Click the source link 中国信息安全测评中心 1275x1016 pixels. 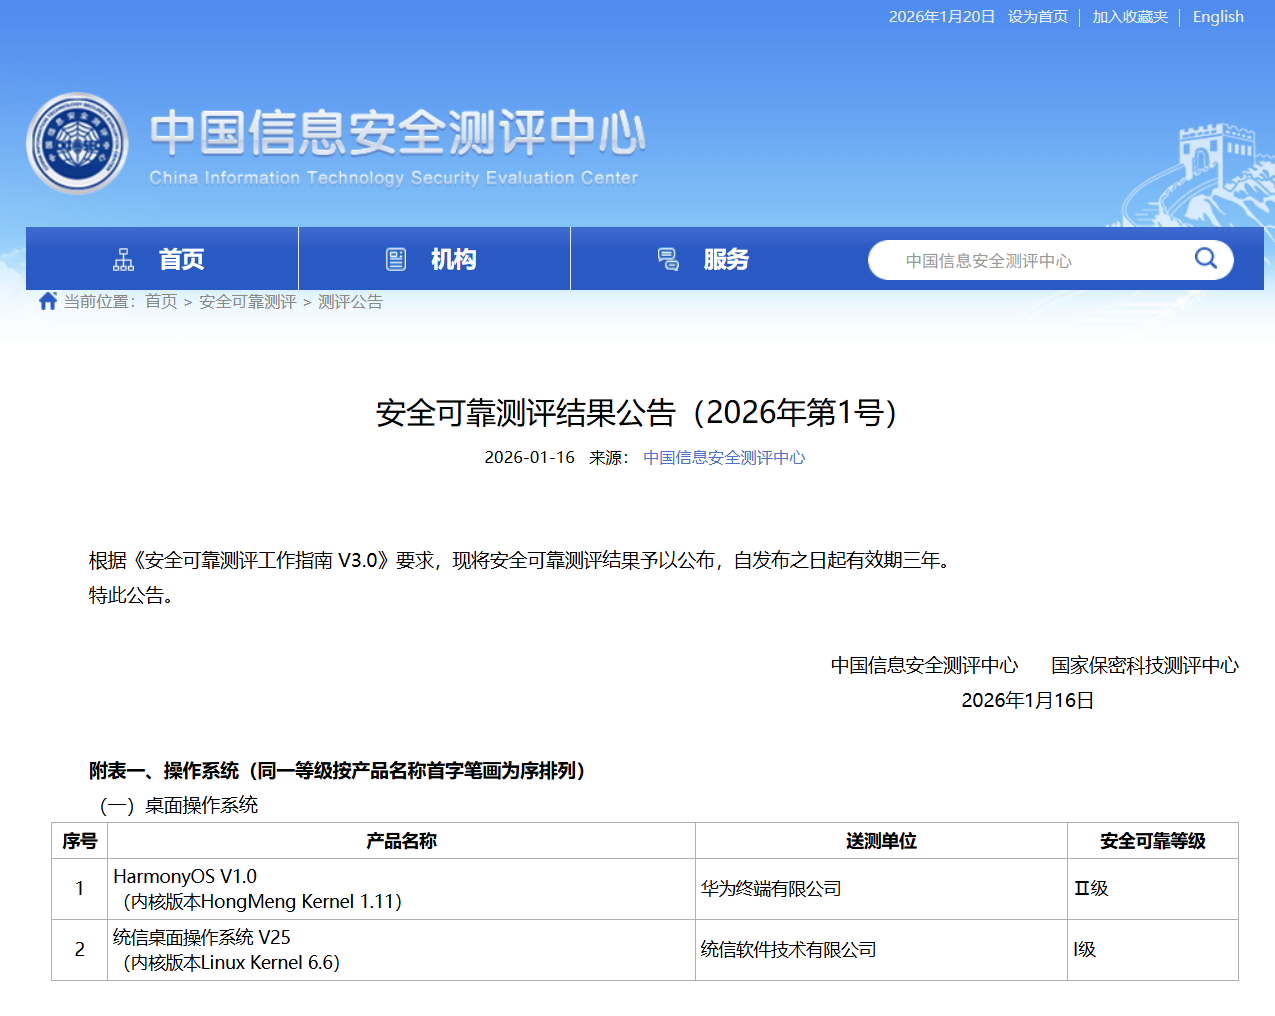pyautogui.click(x=724, y=458)
